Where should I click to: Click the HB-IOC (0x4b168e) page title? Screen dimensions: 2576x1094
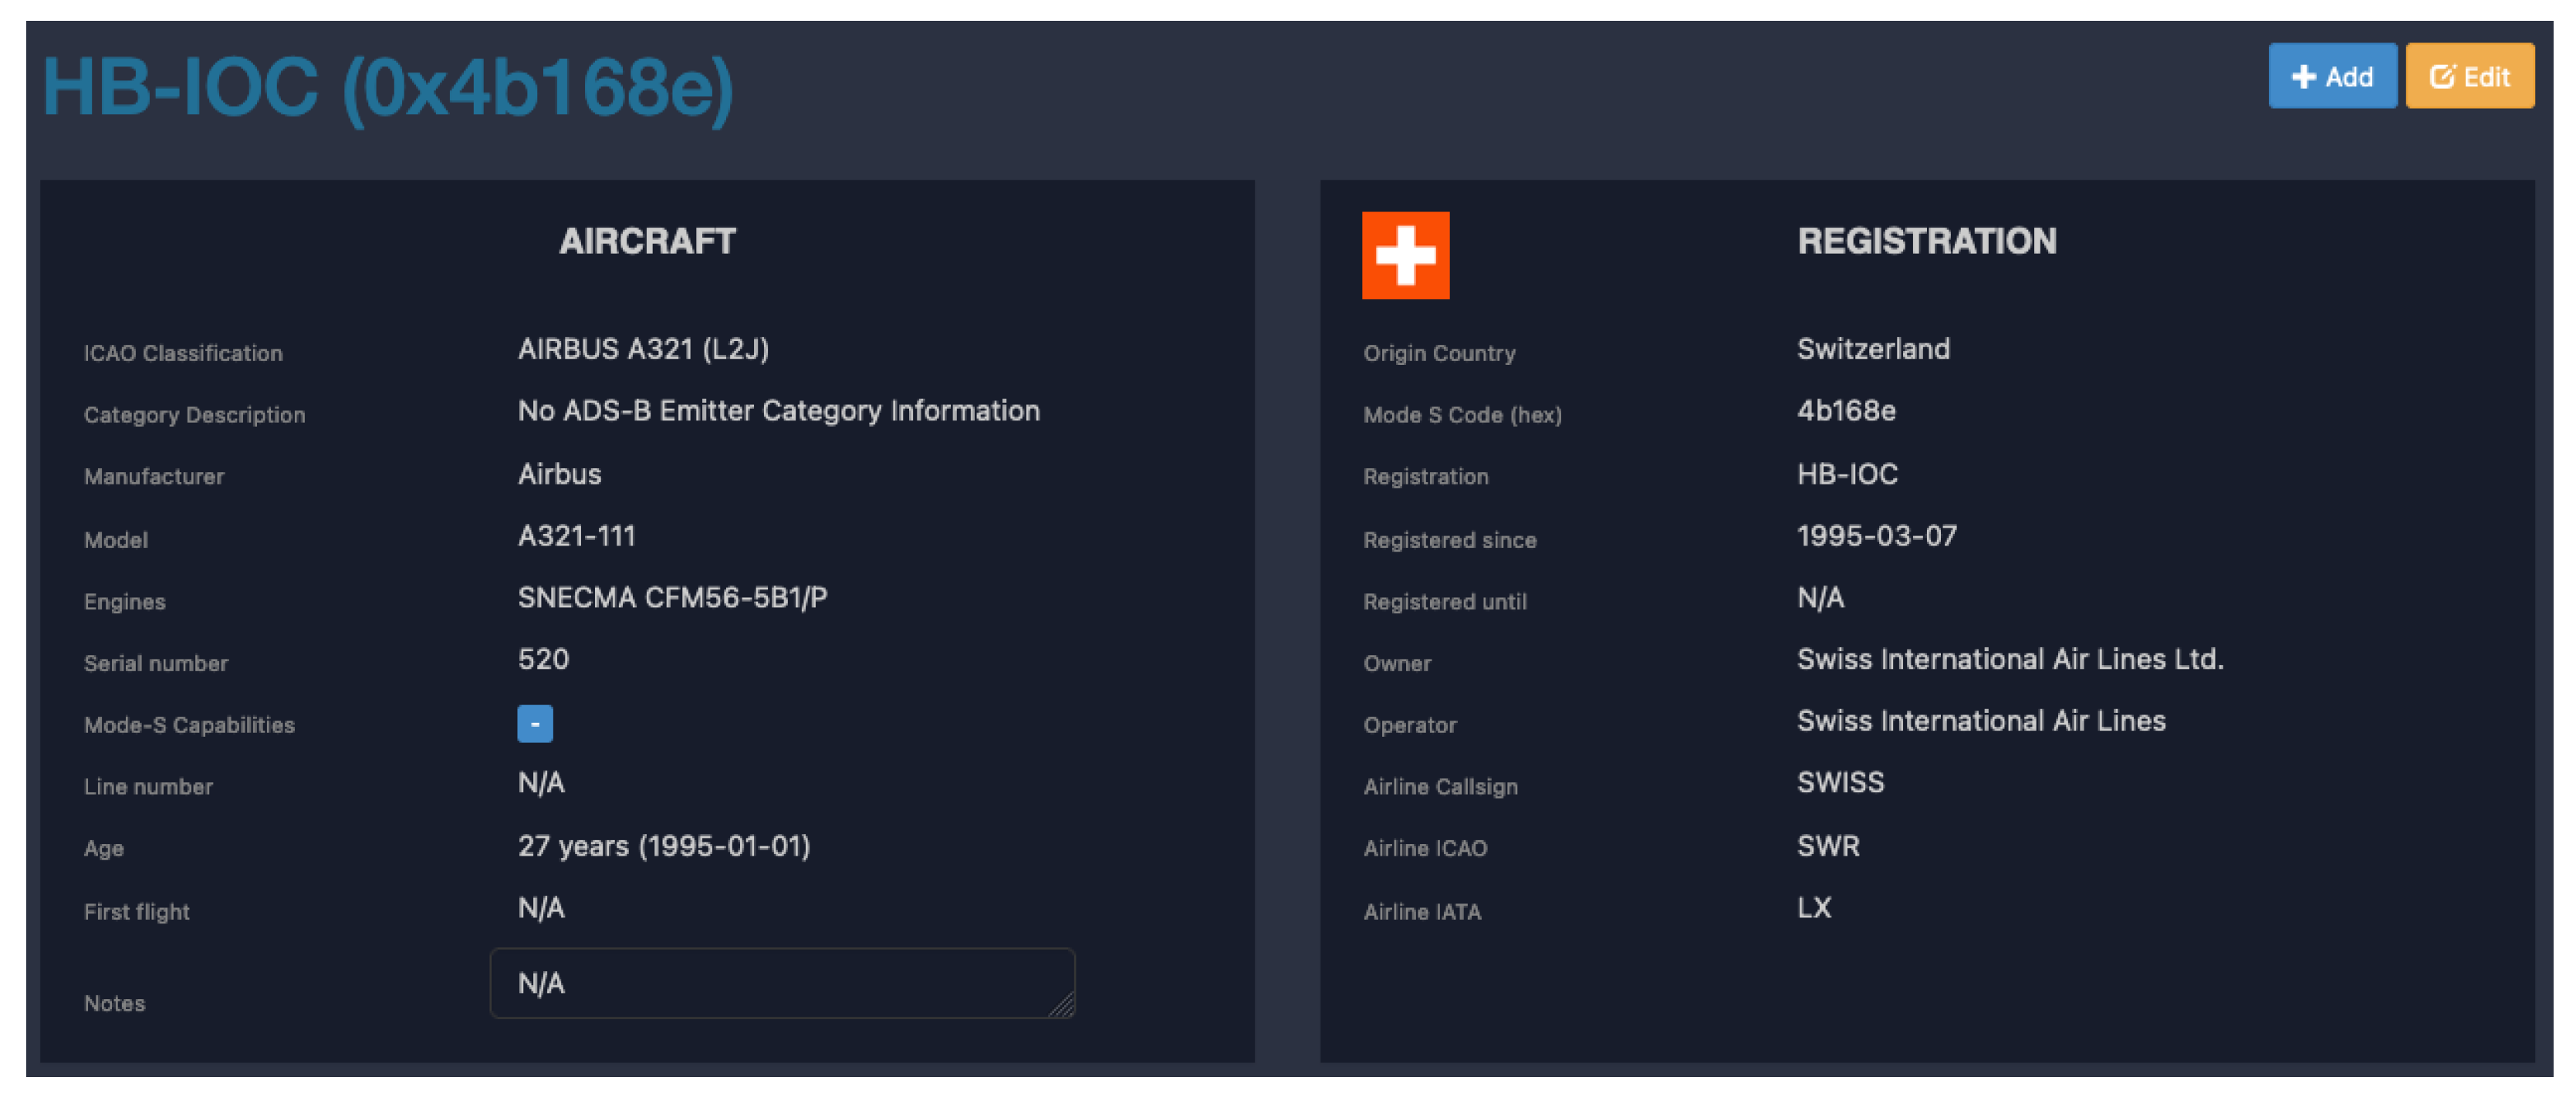click(387, 89)
